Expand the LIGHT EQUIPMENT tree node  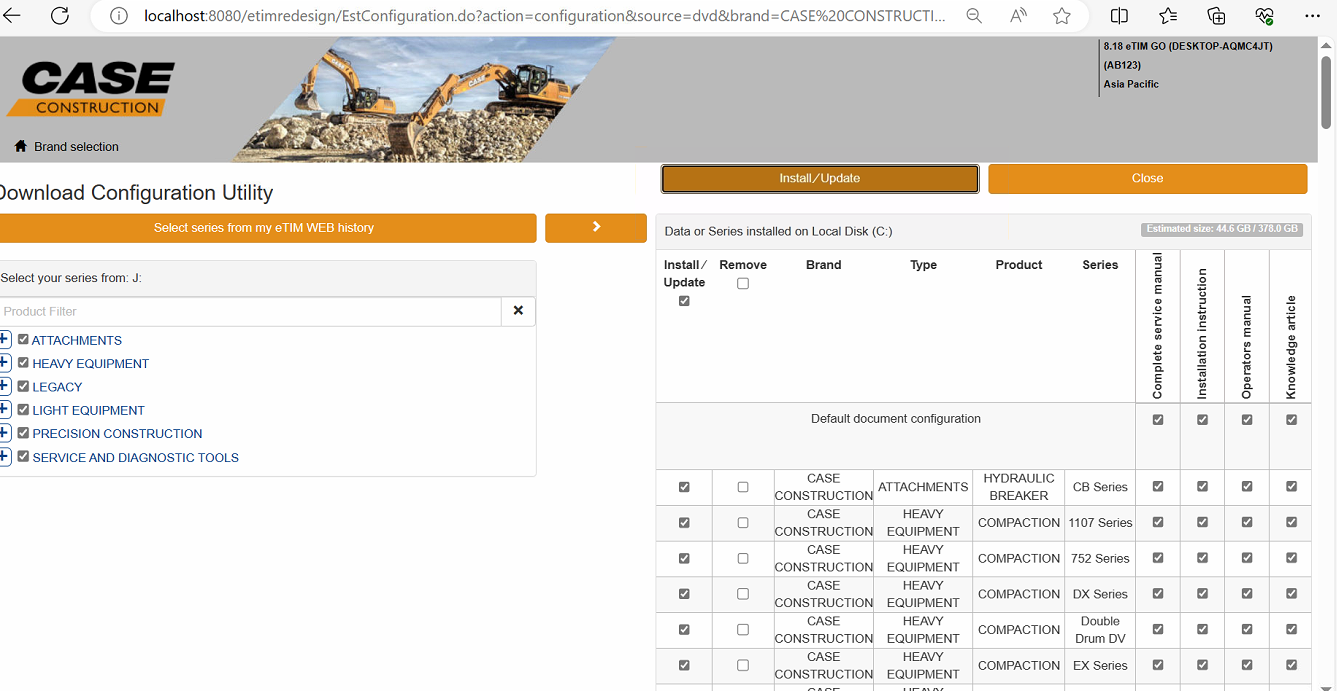(x=5, y=410)
